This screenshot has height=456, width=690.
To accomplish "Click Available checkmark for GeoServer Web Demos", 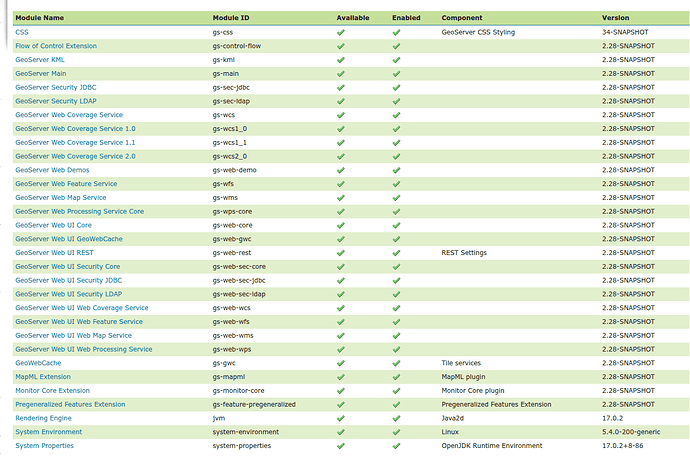I will (x=341, y=170).
